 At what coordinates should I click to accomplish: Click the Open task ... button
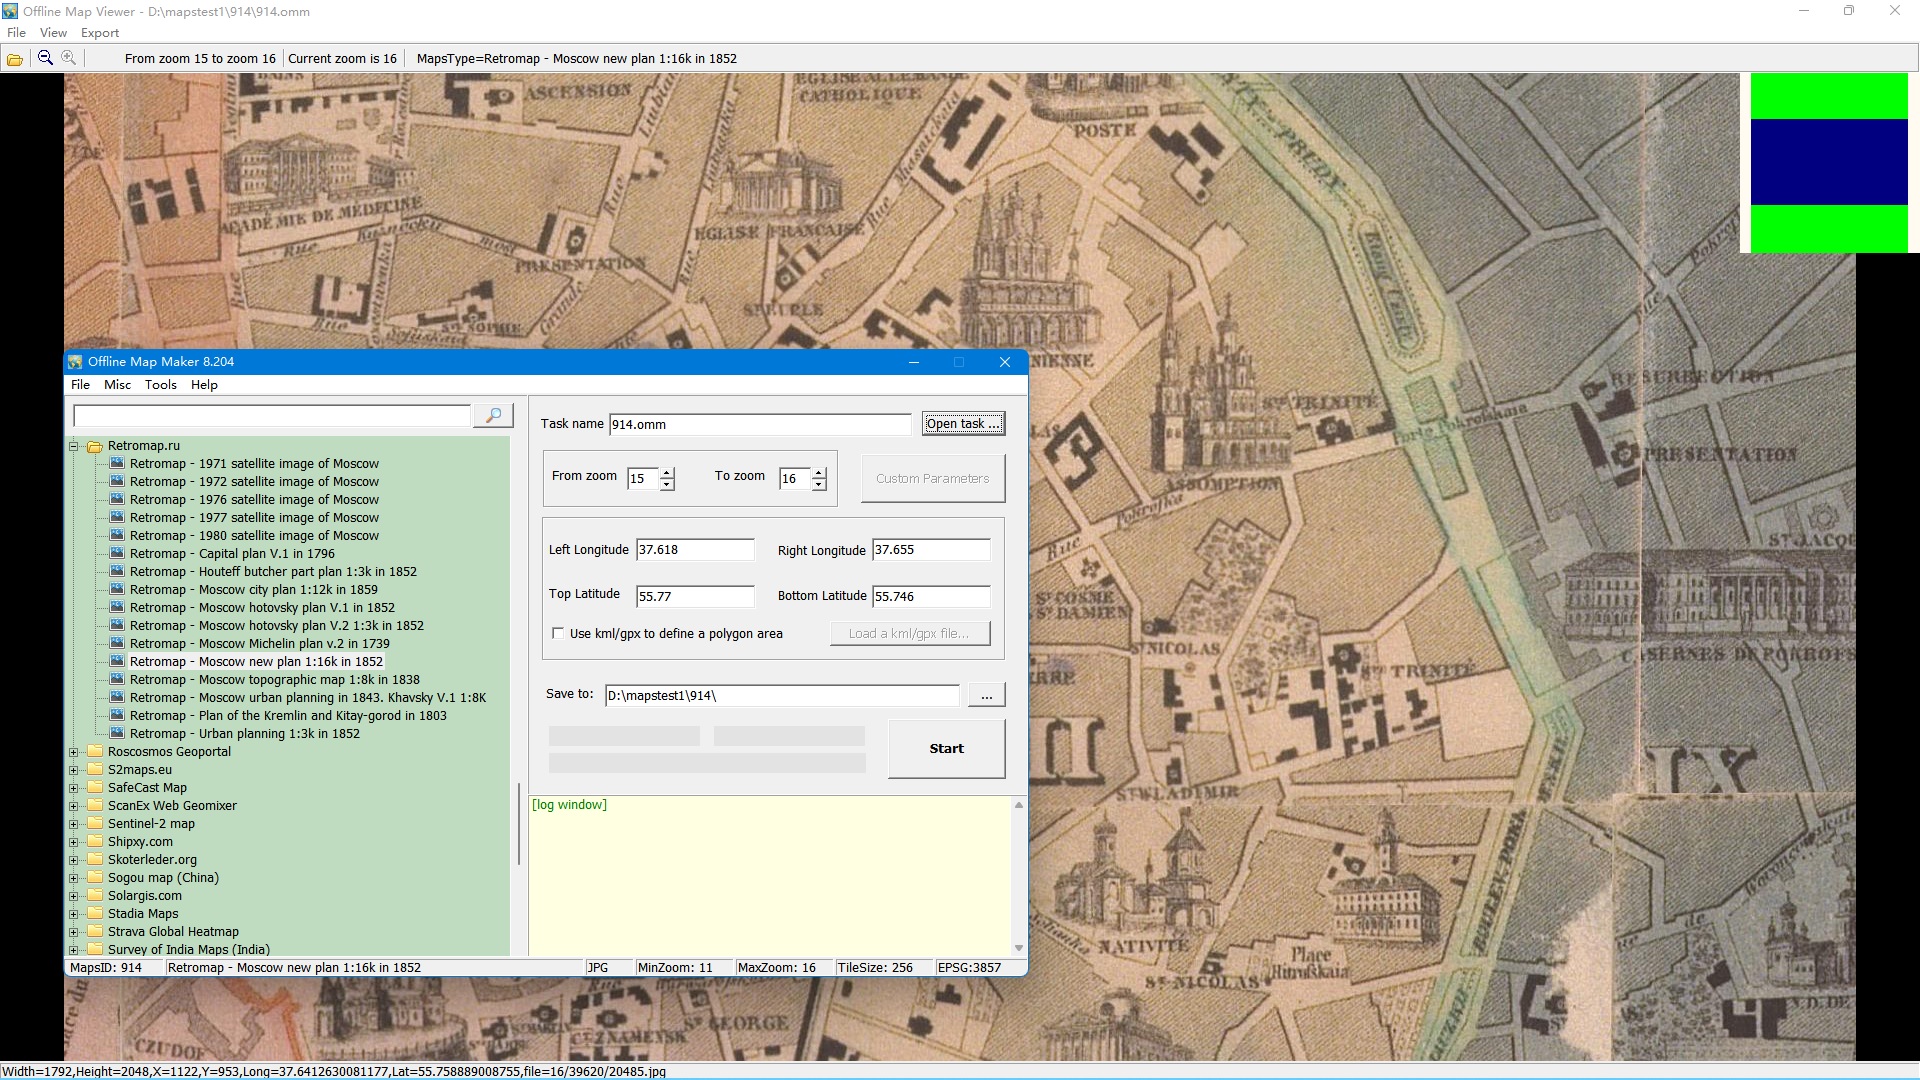click(963, 424)
